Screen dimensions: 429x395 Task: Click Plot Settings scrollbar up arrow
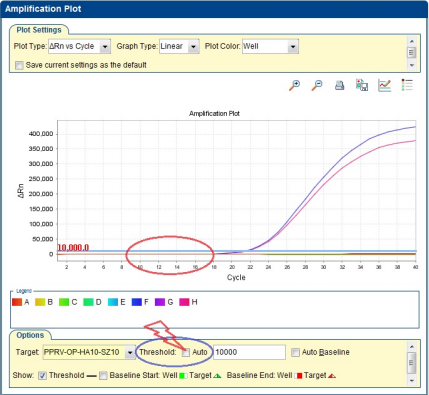pyautogui.click(x=412, y=41)
